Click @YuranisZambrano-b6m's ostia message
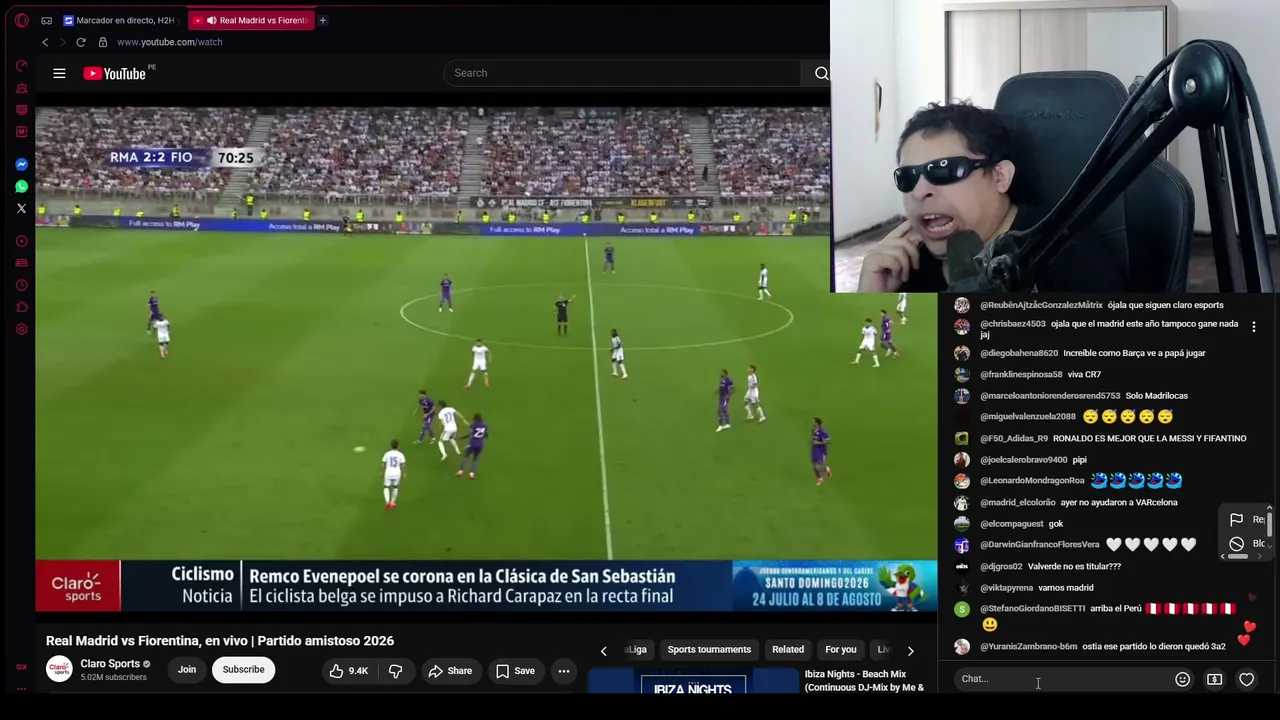1280x720 pixels. coord(1154,647)
